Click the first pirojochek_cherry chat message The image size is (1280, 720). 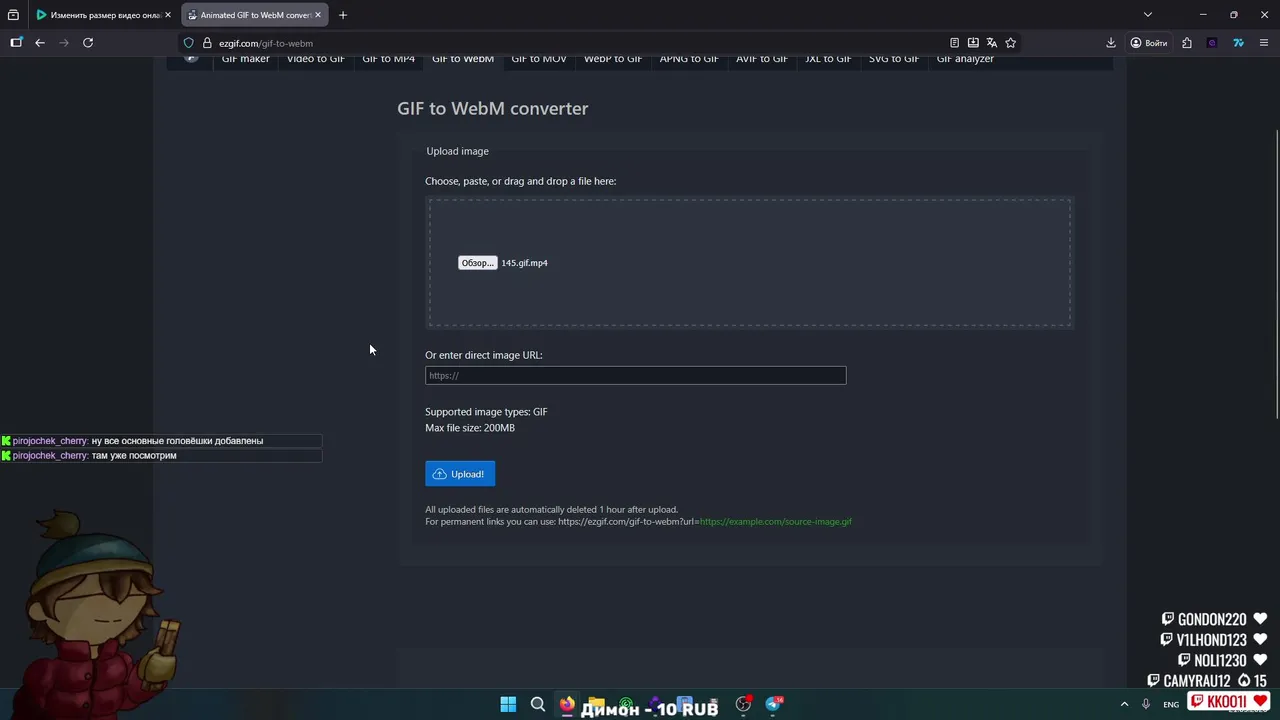pyautogui.click(x=161, y=441)
